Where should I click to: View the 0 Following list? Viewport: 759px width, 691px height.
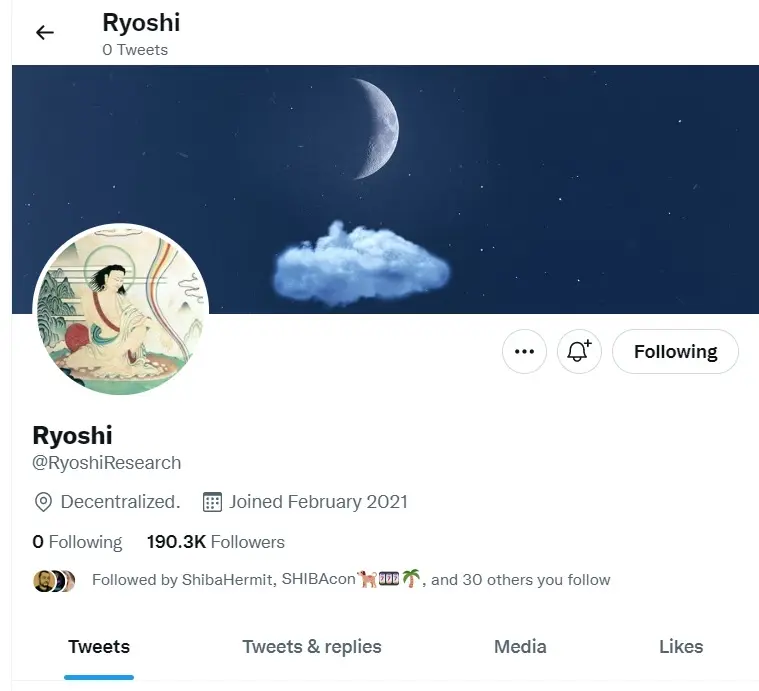pyautogui.click(x=77, y=542)
